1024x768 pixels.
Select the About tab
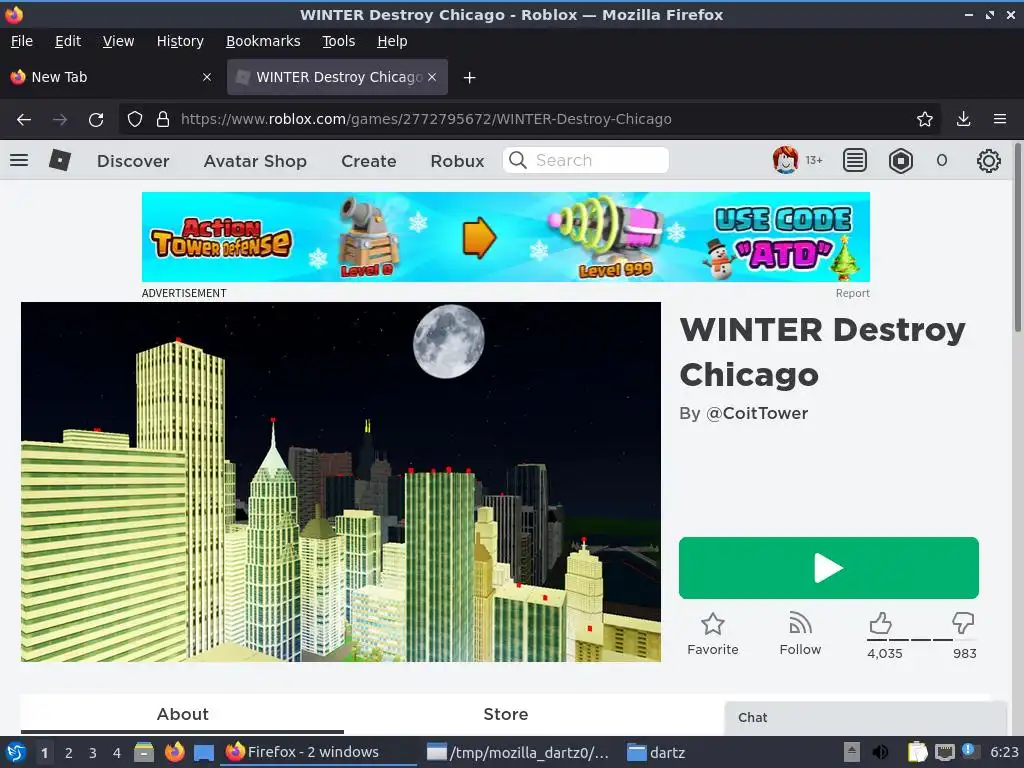(182, 714)
